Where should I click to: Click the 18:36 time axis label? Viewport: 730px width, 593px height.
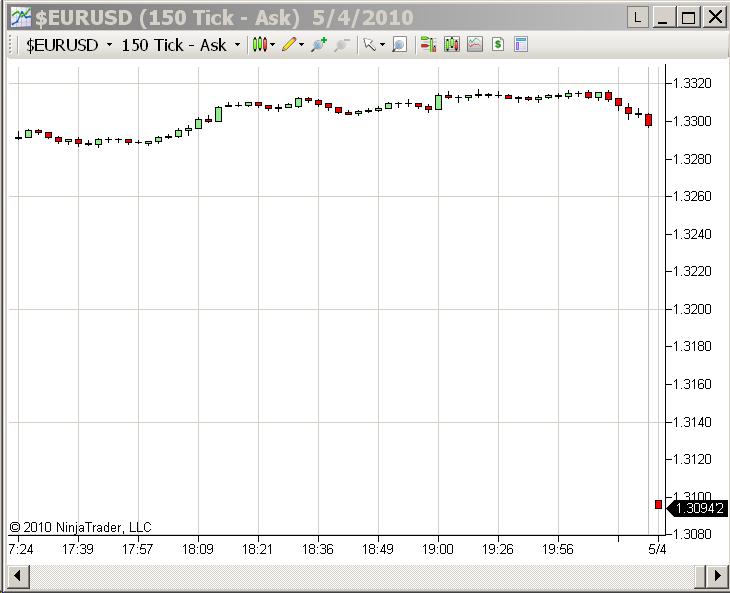tap(318, 549)
